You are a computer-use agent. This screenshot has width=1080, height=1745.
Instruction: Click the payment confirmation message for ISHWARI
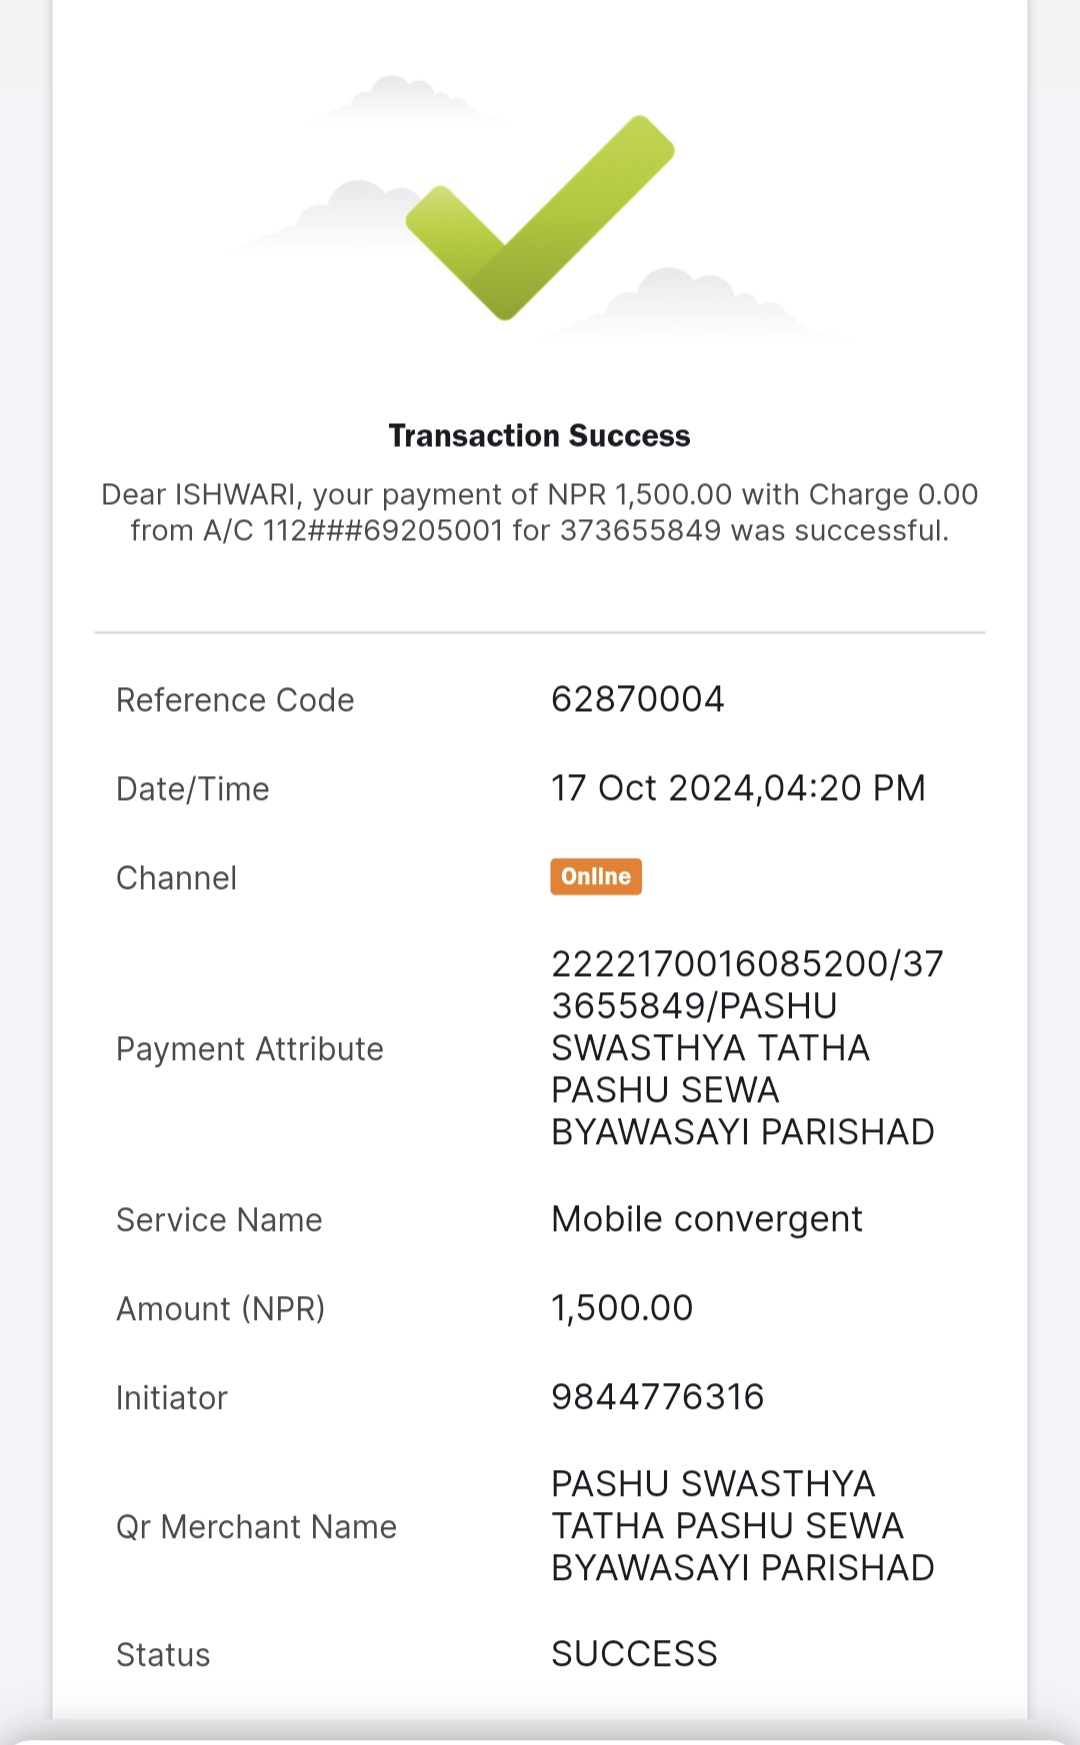coord(540,512)
